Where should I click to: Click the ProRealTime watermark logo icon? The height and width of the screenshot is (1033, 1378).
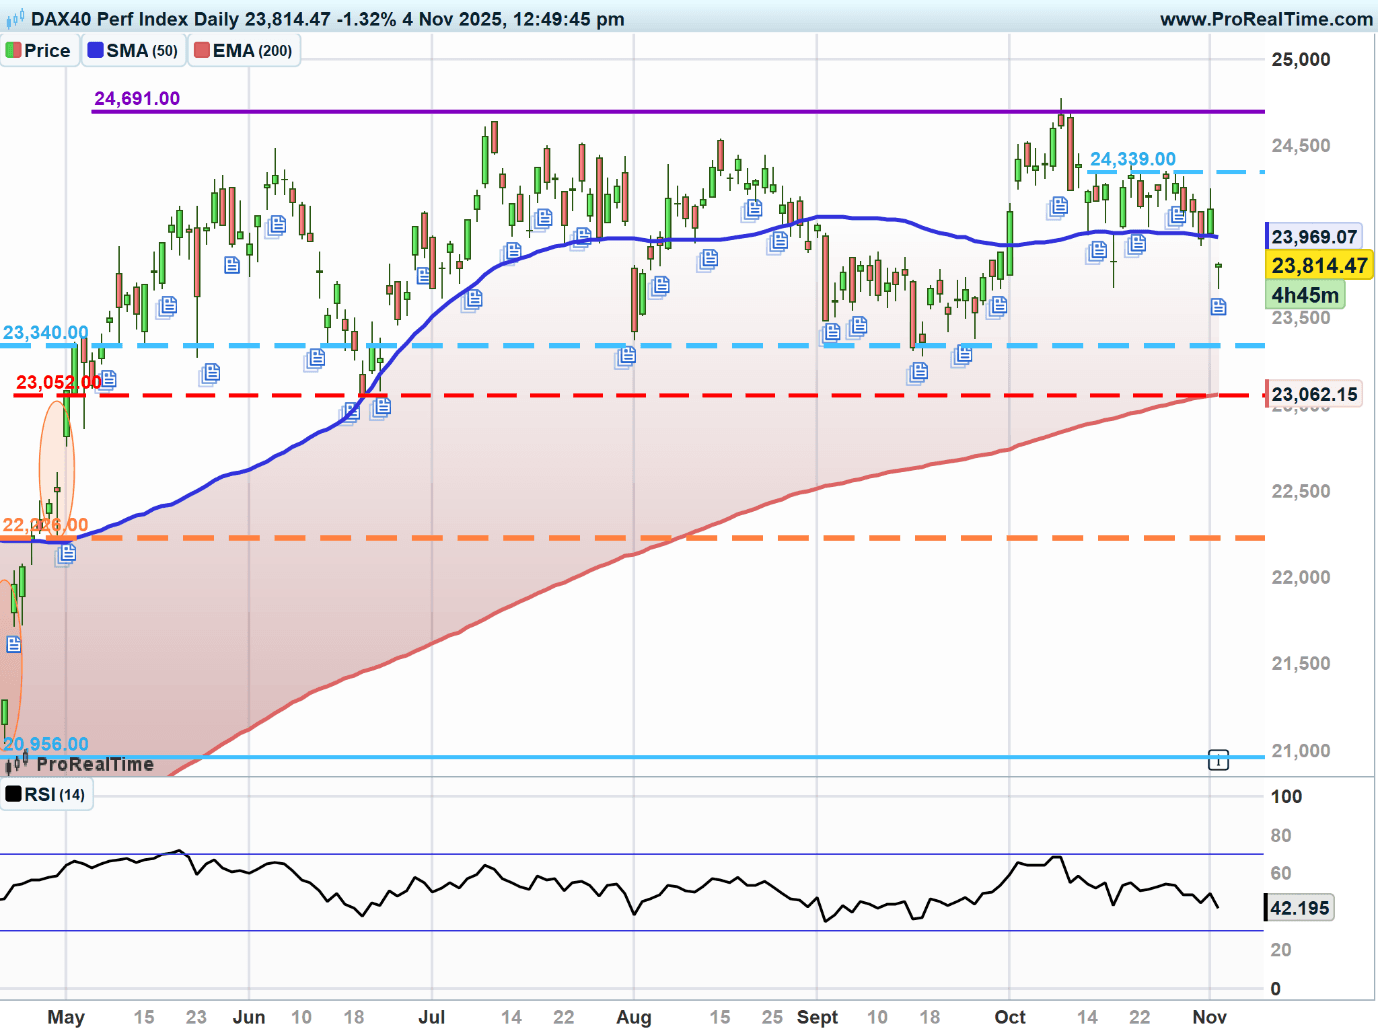[x=17, y=765]
